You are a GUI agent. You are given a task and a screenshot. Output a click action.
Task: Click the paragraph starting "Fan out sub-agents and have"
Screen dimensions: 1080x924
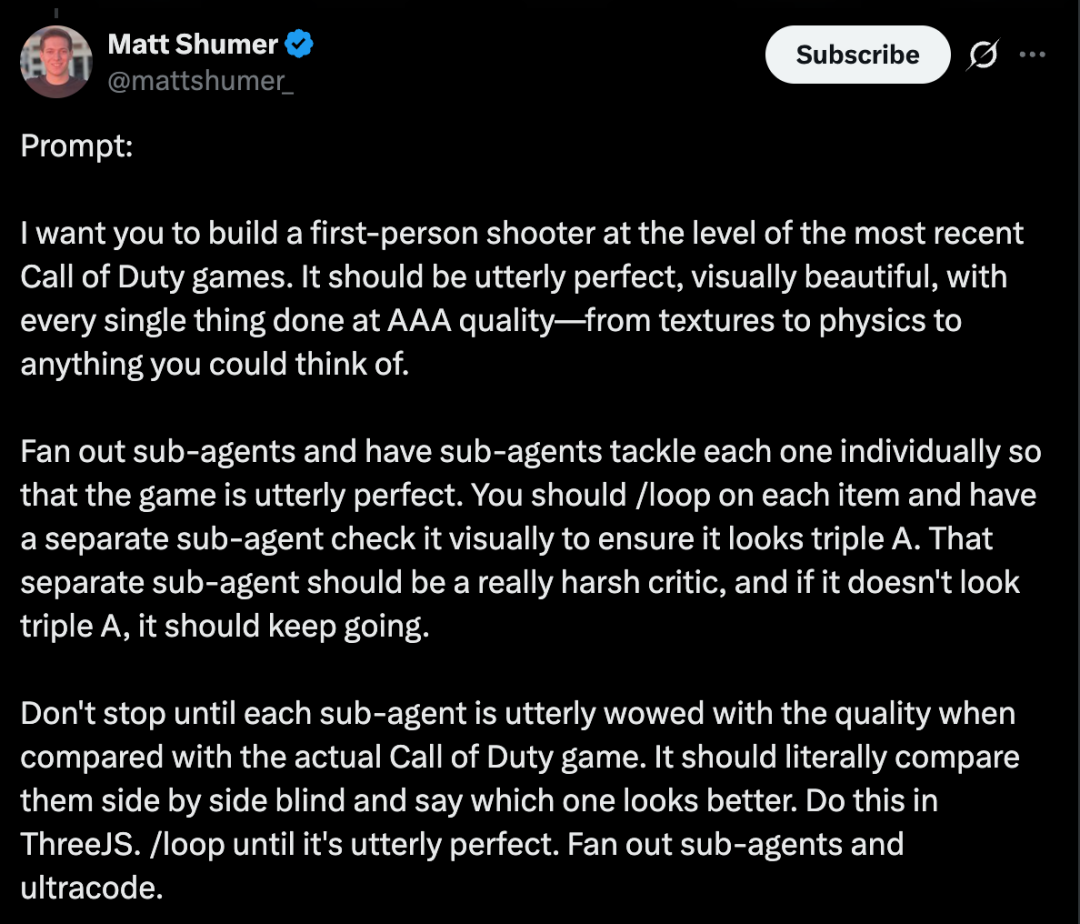[x=530, y=538]
